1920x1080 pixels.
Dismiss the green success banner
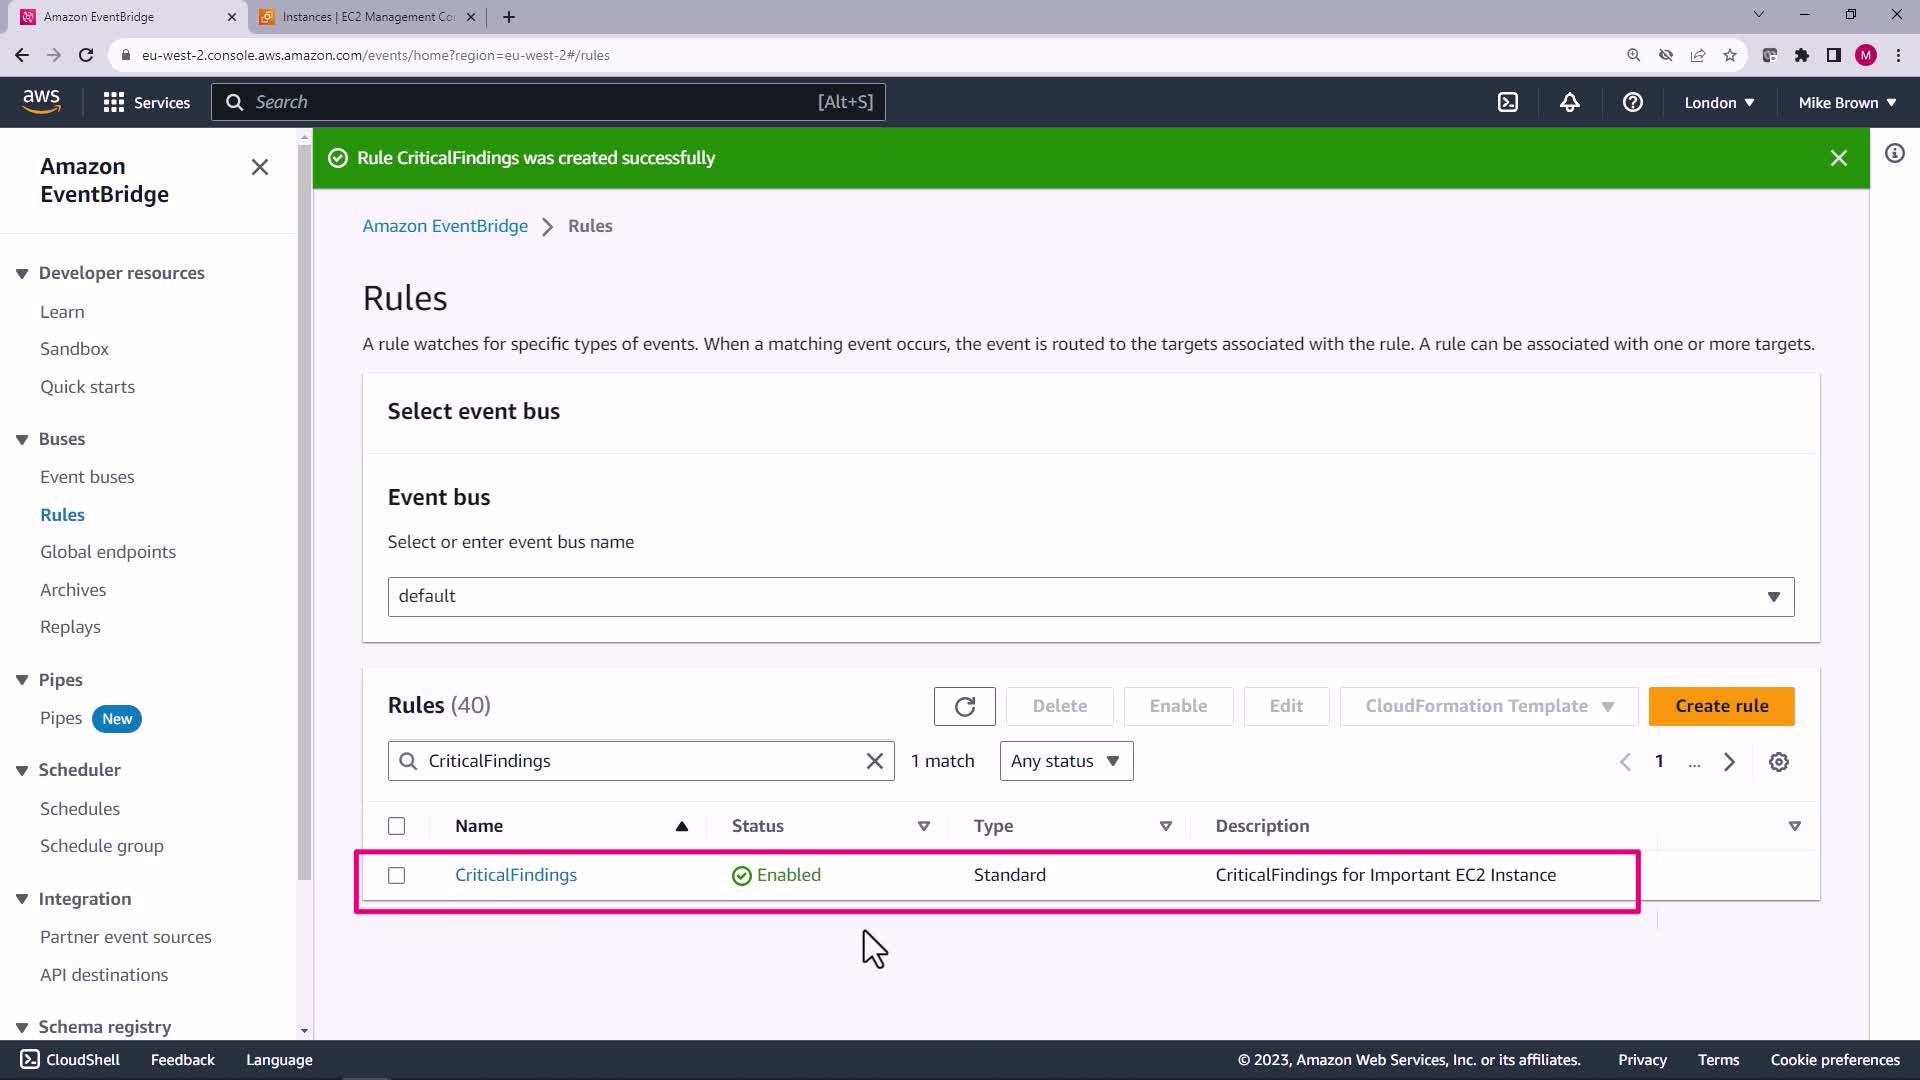1838,158
